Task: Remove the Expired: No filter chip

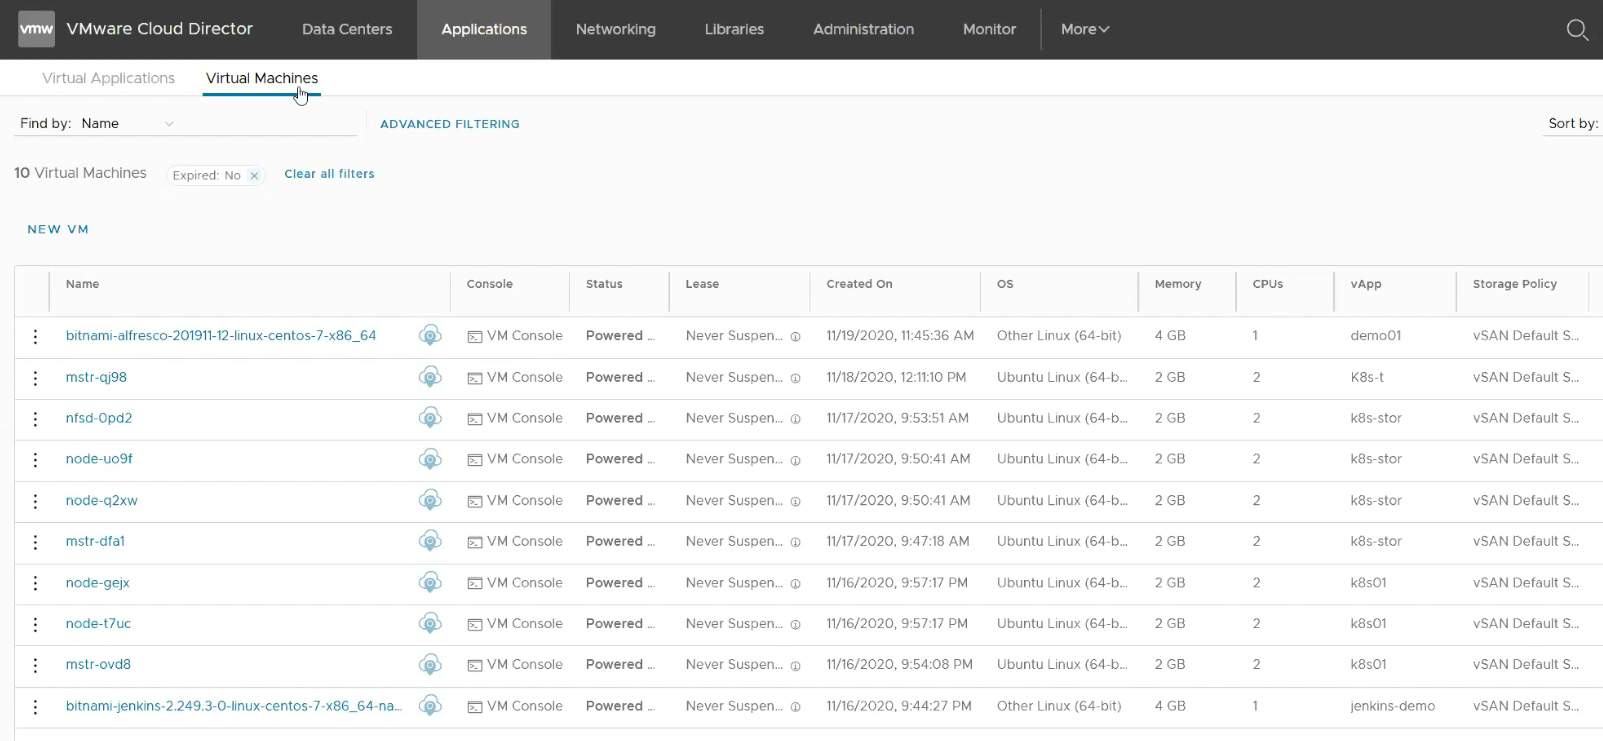Action: 254,175
